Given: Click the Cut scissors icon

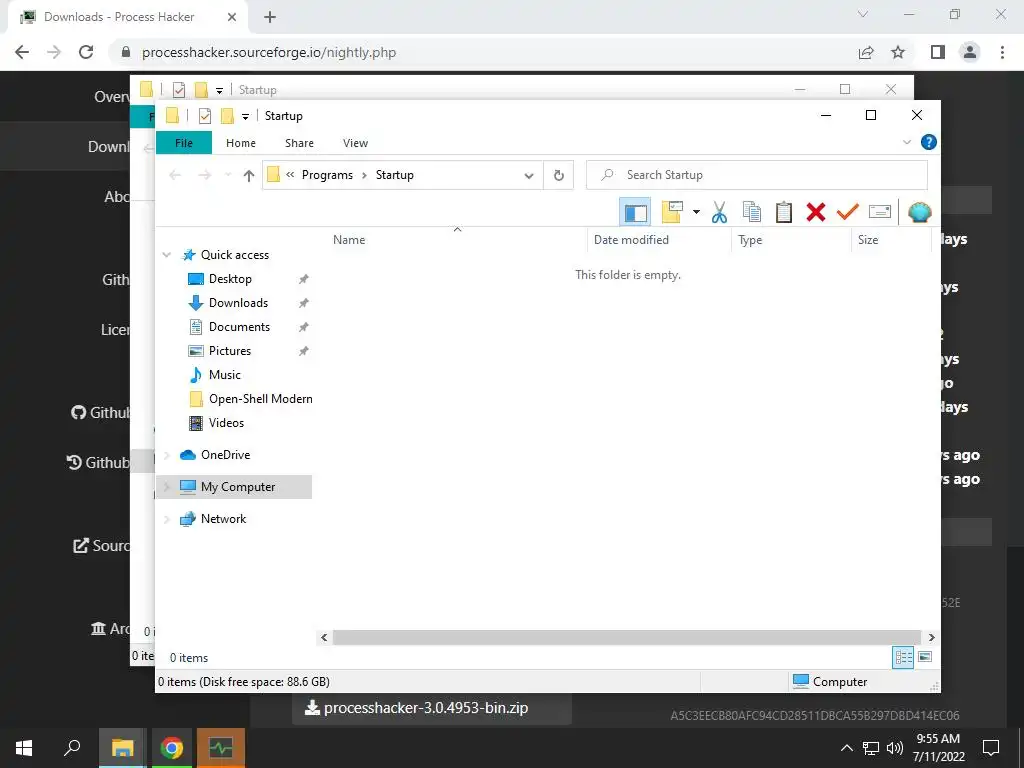Looking at the screenshot, I should click(x=719, y=212).
